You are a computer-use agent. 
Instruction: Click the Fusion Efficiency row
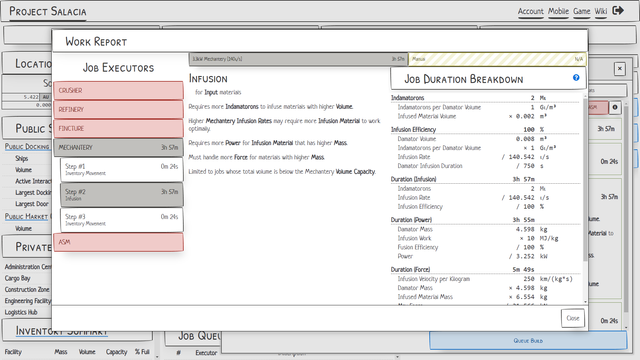click(485, 247)
